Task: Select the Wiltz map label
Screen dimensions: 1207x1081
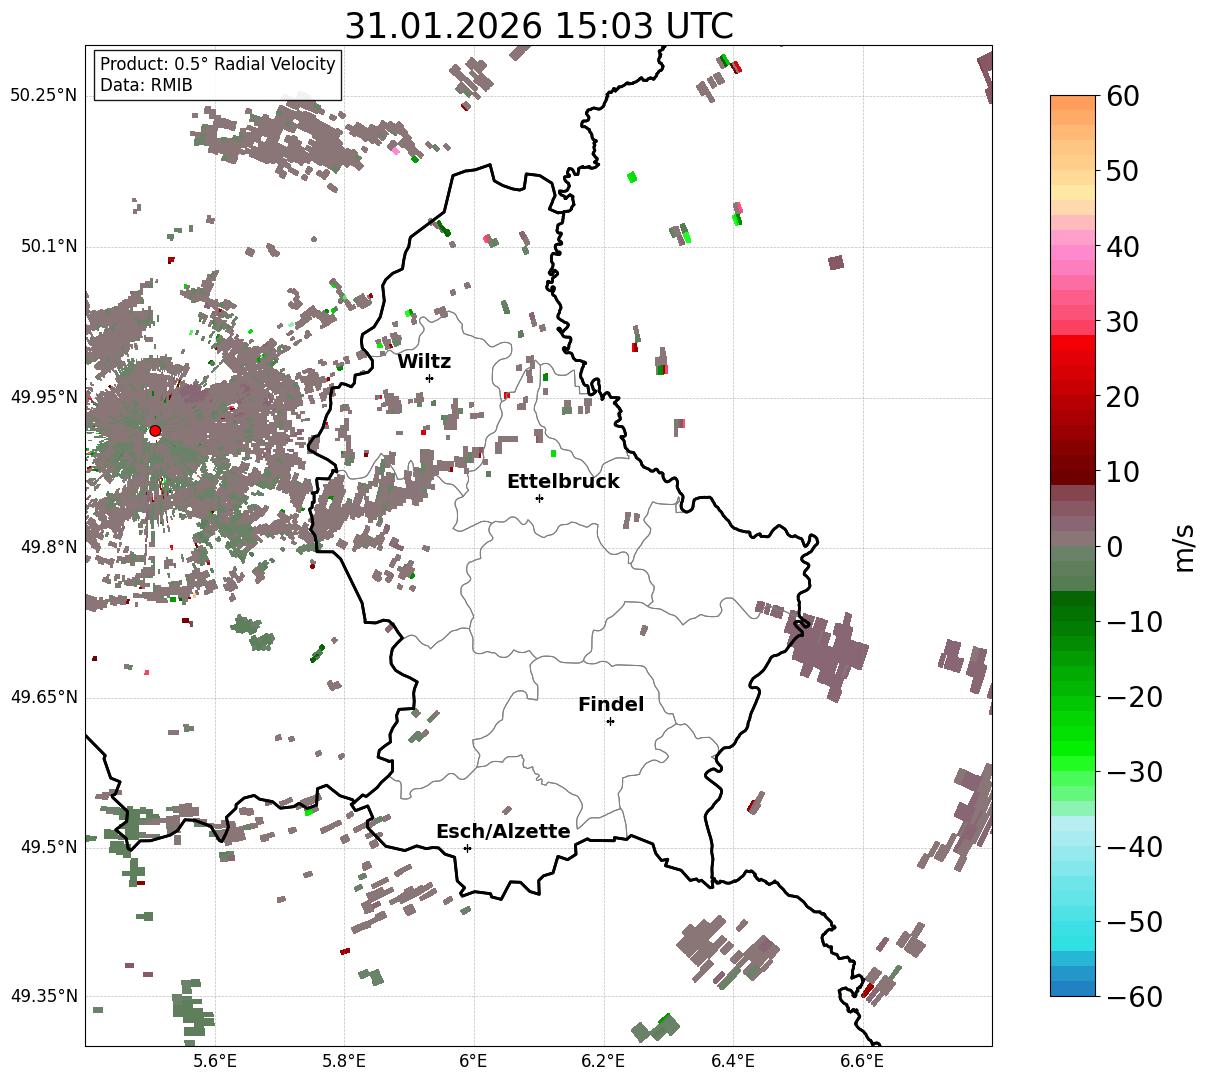Action: click(424, 361)
